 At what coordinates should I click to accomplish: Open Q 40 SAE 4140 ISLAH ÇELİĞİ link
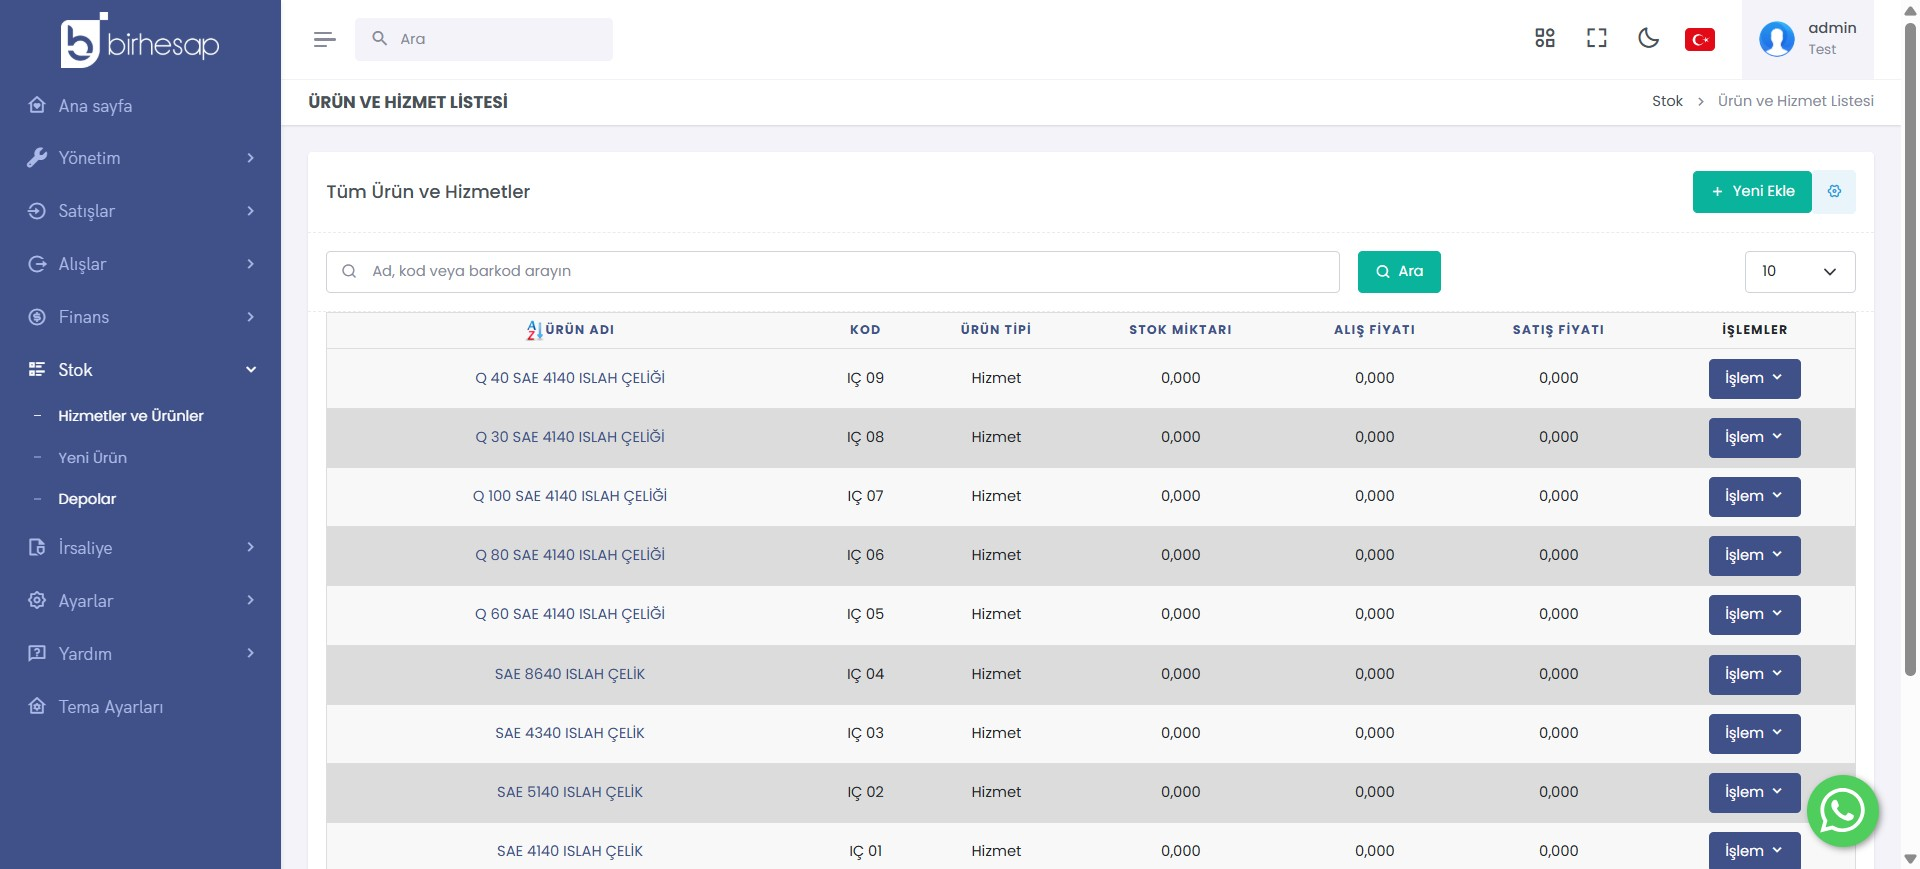[570, 378]
